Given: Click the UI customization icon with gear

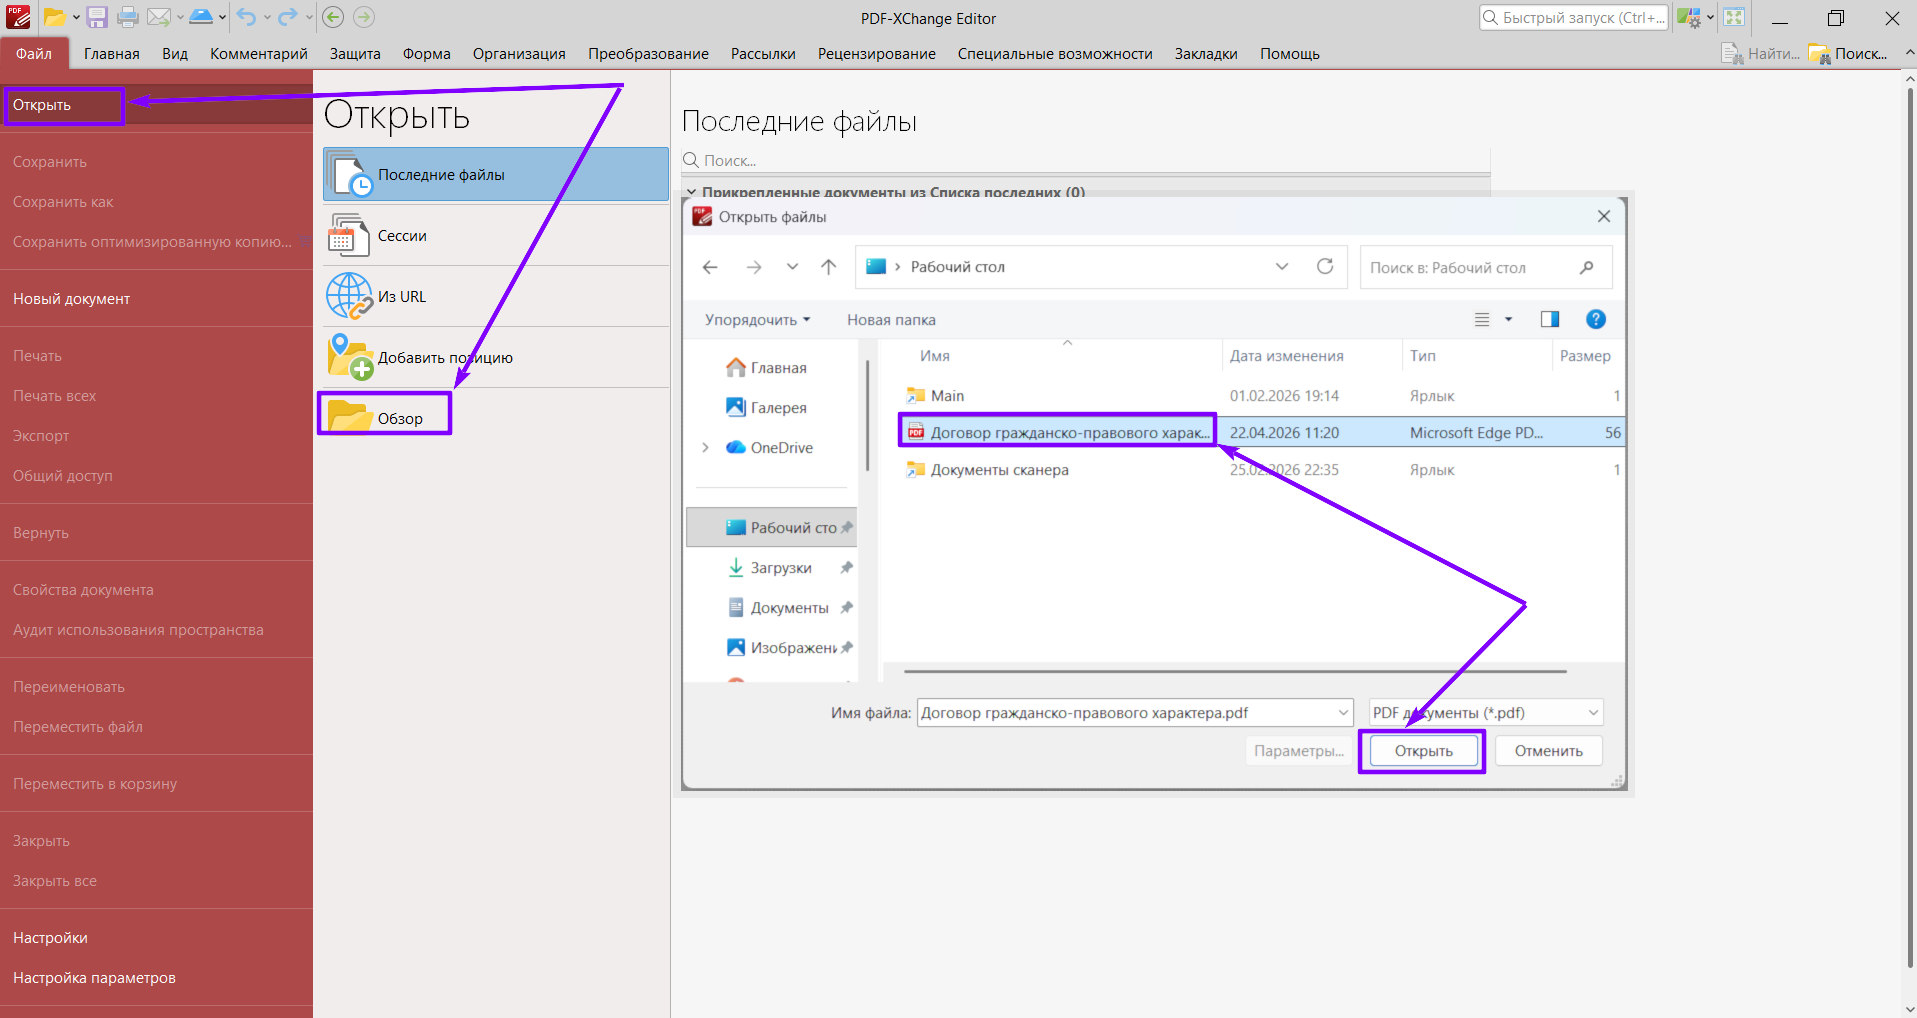Looking at the screenshot, I should point(1689,18).
